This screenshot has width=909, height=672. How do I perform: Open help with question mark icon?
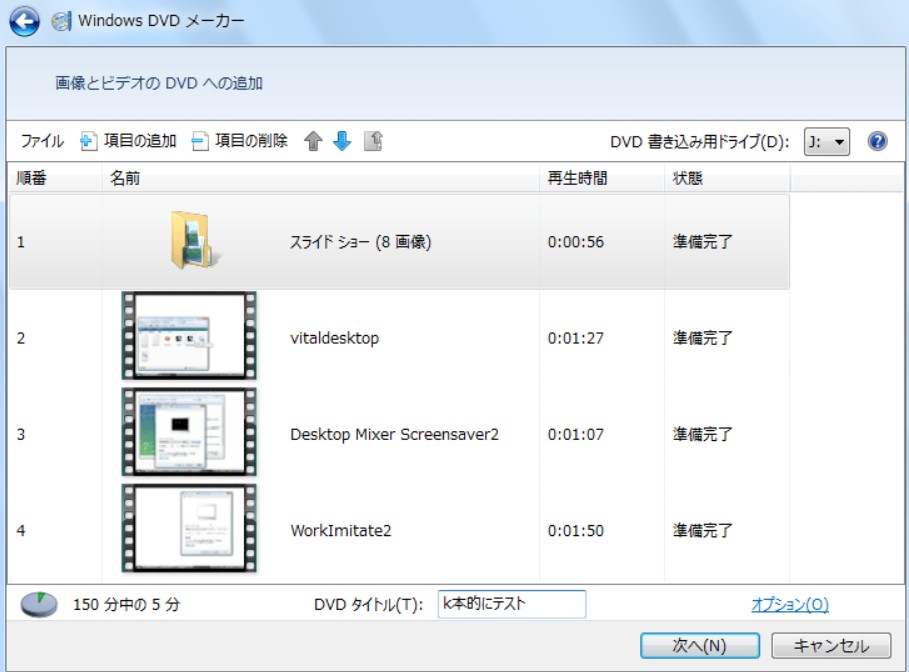[x=877, y=141]
